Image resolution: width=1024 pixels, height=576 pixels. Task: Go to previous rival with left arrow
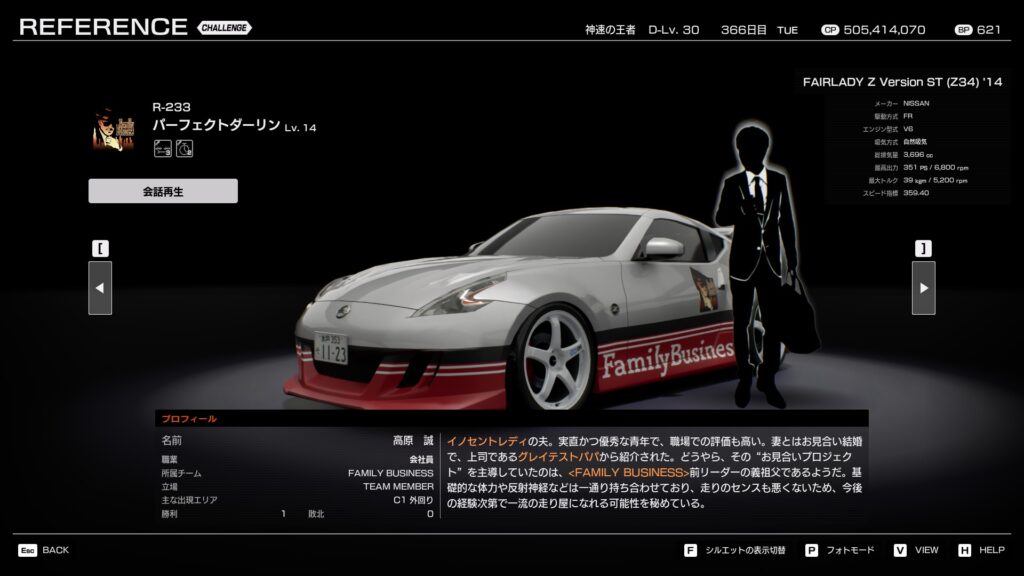[100, 288]
